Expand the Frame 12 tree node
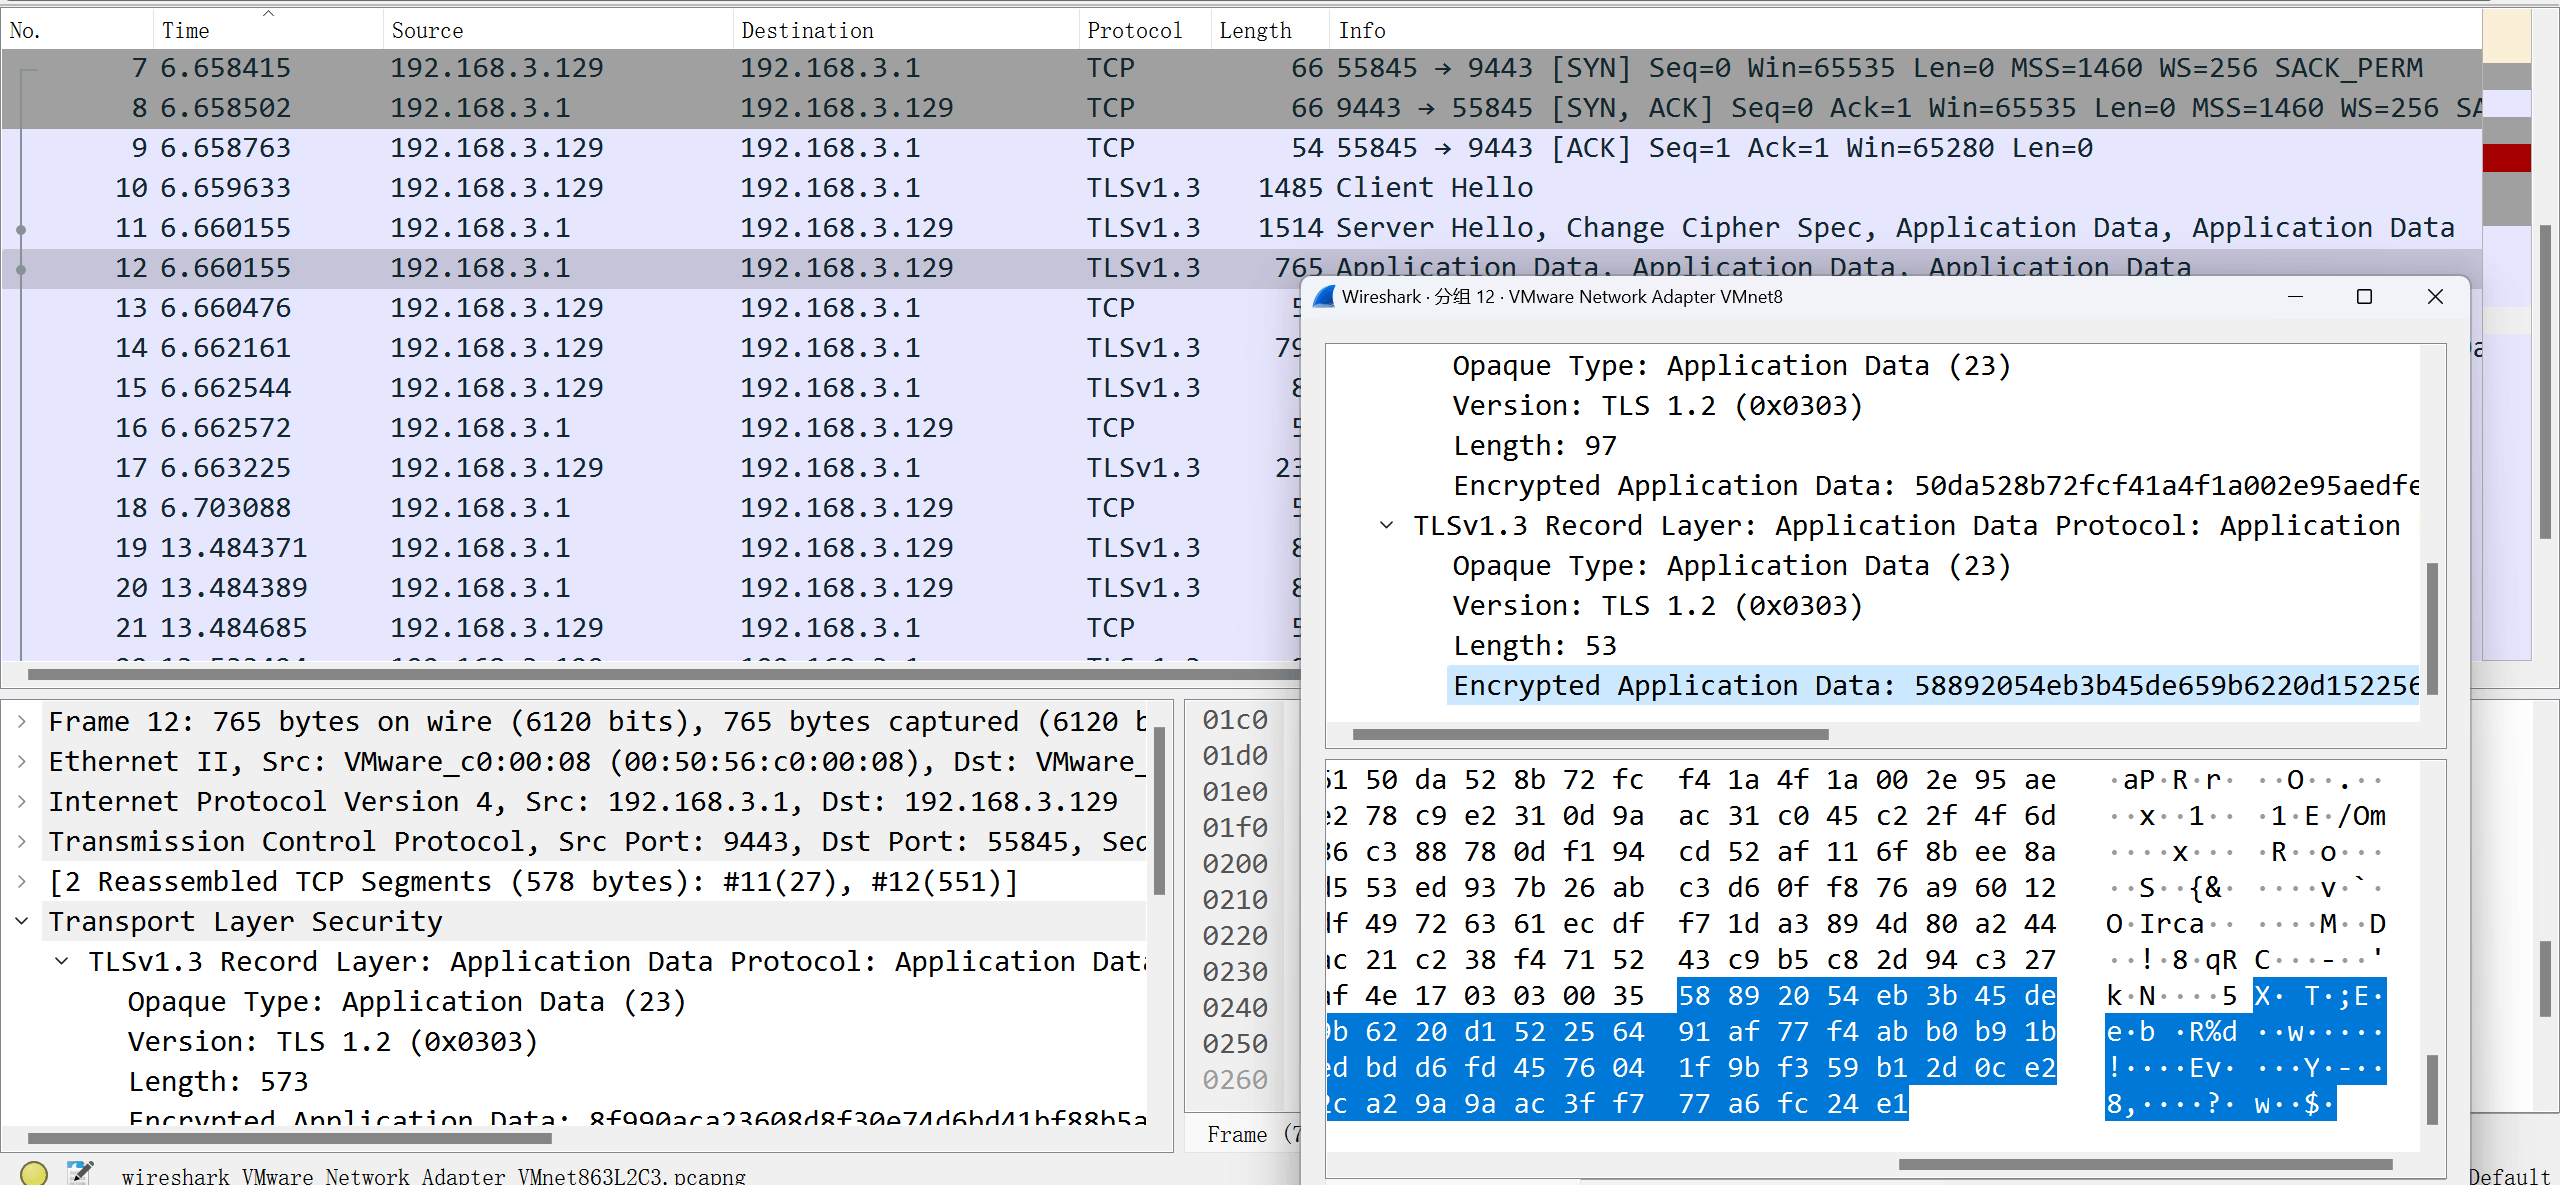 click(x=22, y=721)
